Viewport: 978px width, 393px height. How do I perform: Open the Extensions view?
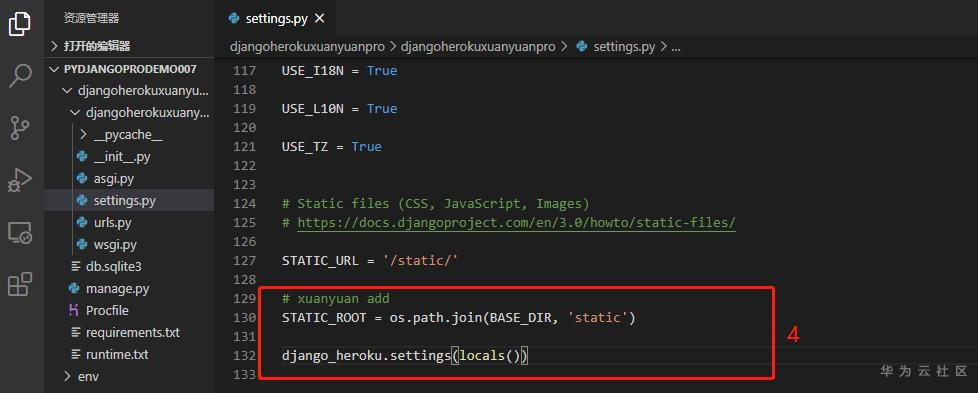click(x=19, y=284)
